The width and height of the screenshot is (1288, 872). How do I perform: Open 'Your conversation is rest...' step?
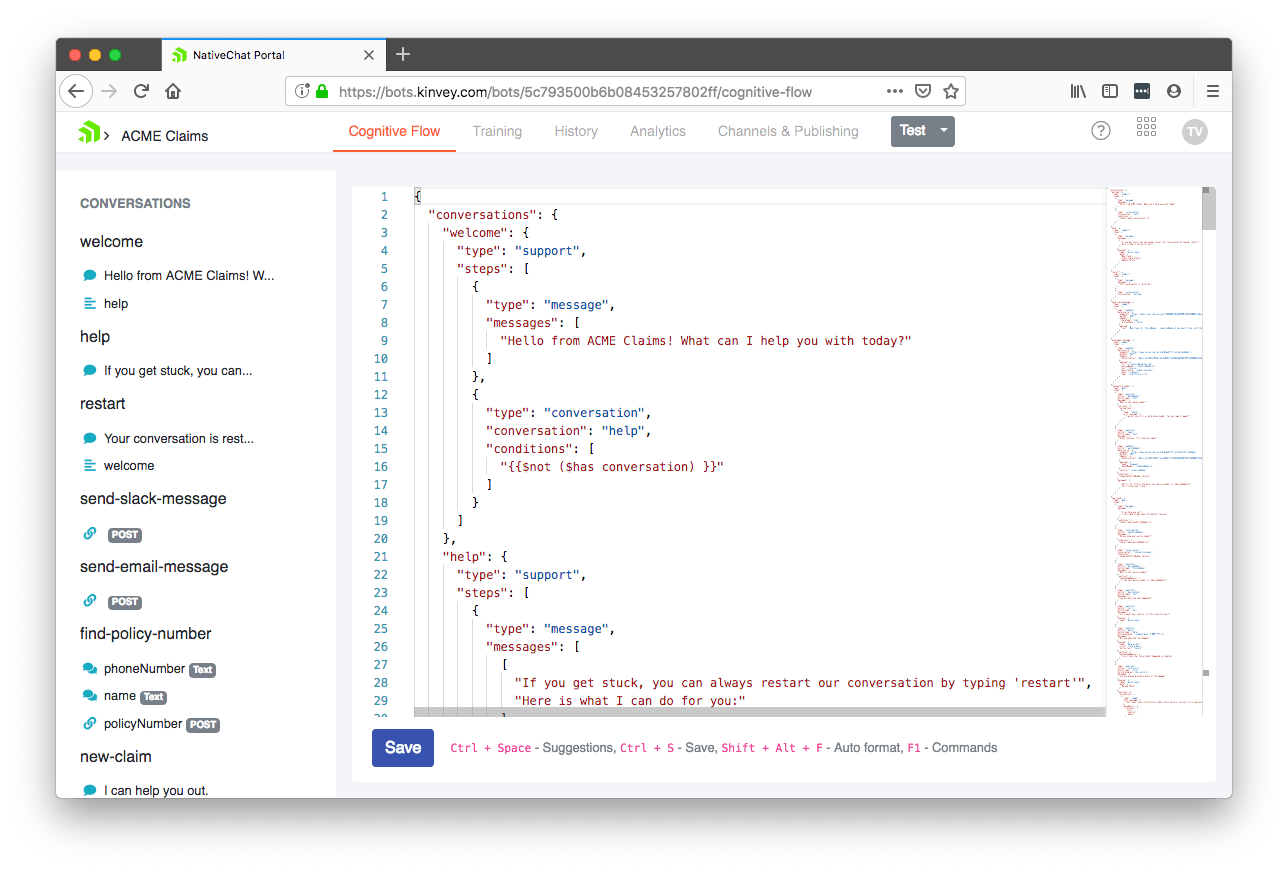pyautogui.click(x=179, y=439)
